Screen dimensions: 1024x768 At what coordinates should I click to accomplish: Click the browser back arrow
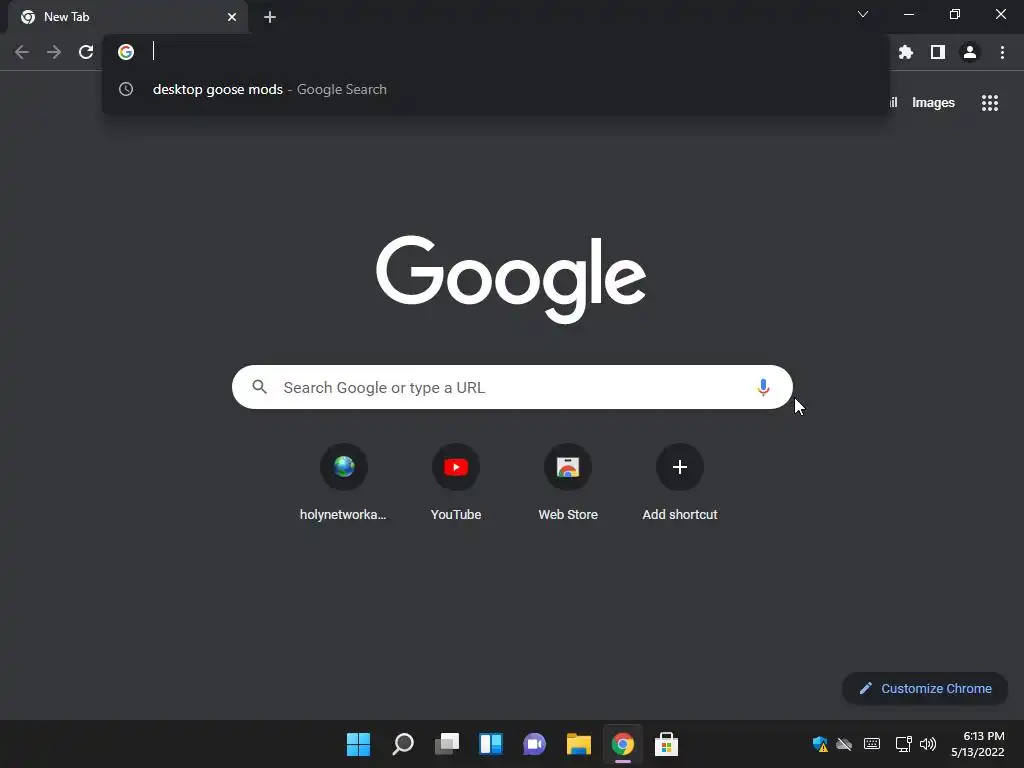coord(22,52)
